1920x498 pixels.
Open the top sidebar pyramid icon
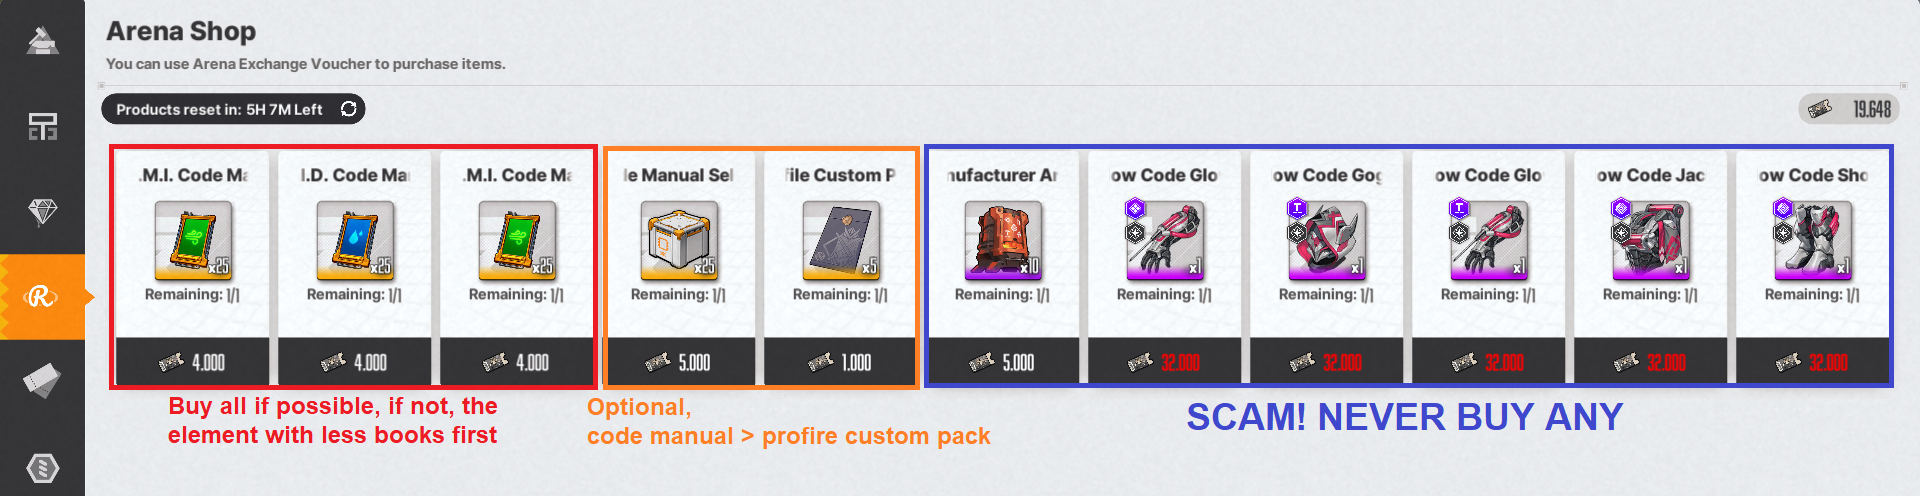42,41
